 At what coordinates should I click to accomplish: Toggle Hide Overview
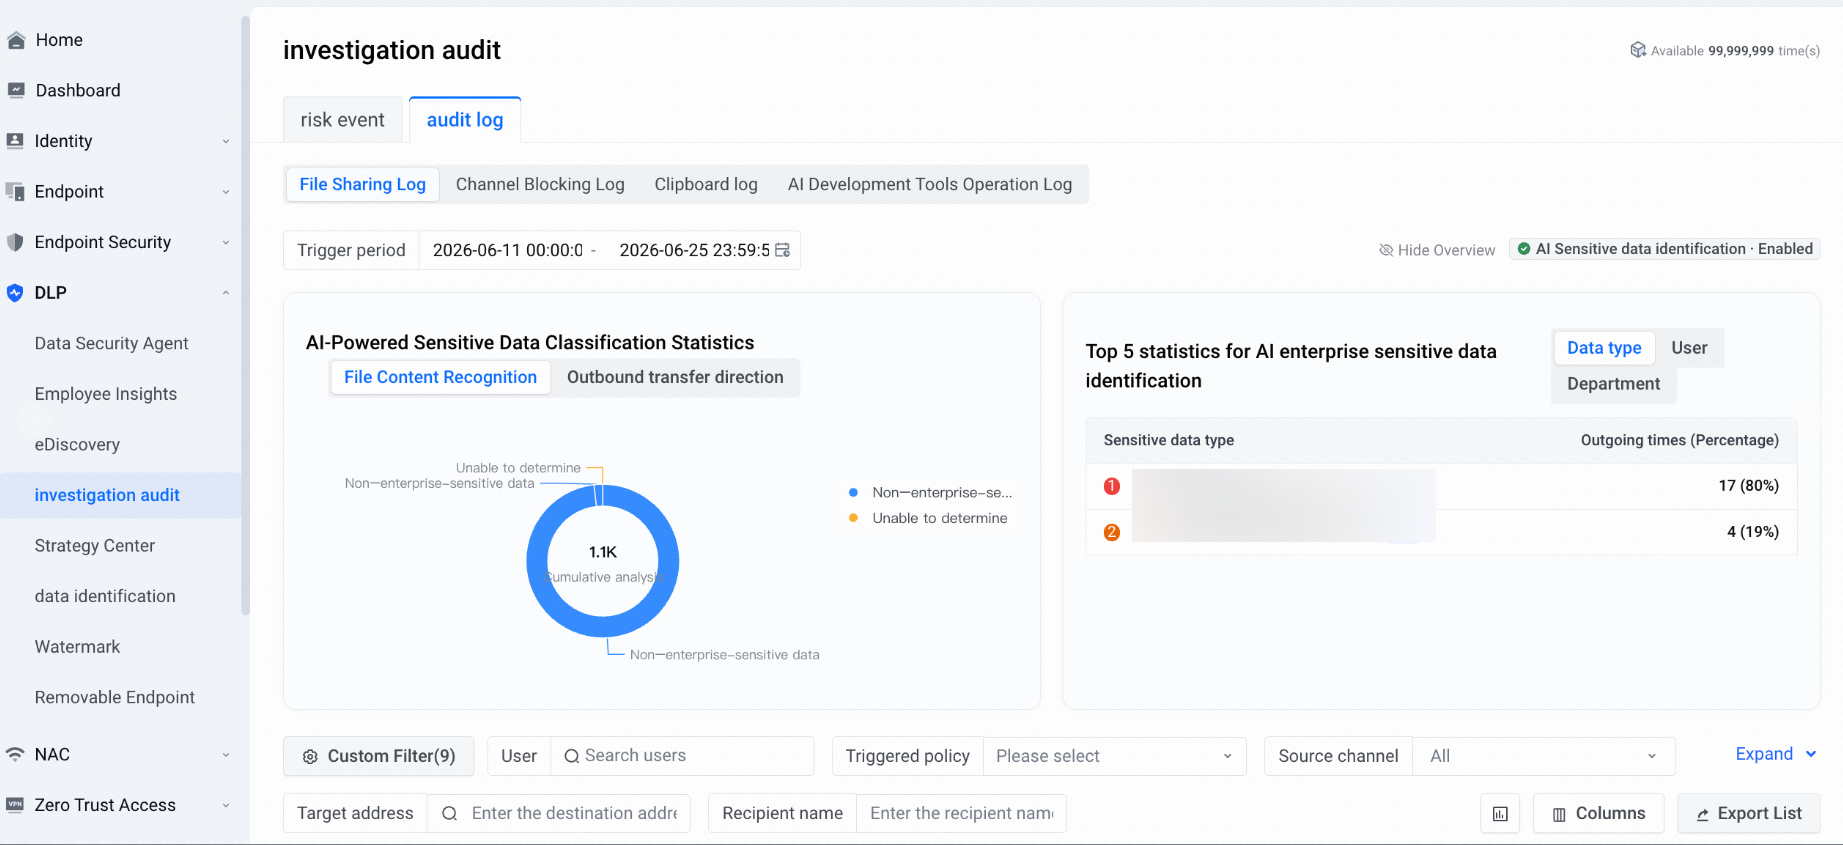tap(1437, 250)
